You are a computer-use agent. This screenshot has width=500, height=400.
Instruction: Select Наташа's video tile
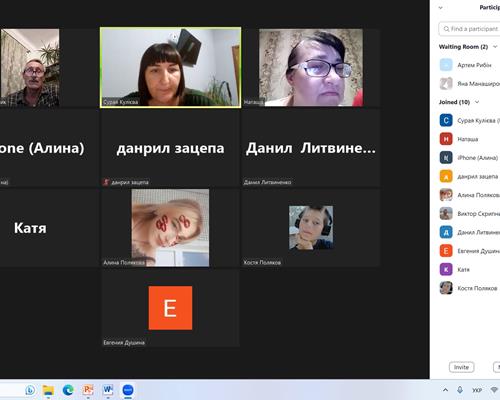tap(311, 68)
